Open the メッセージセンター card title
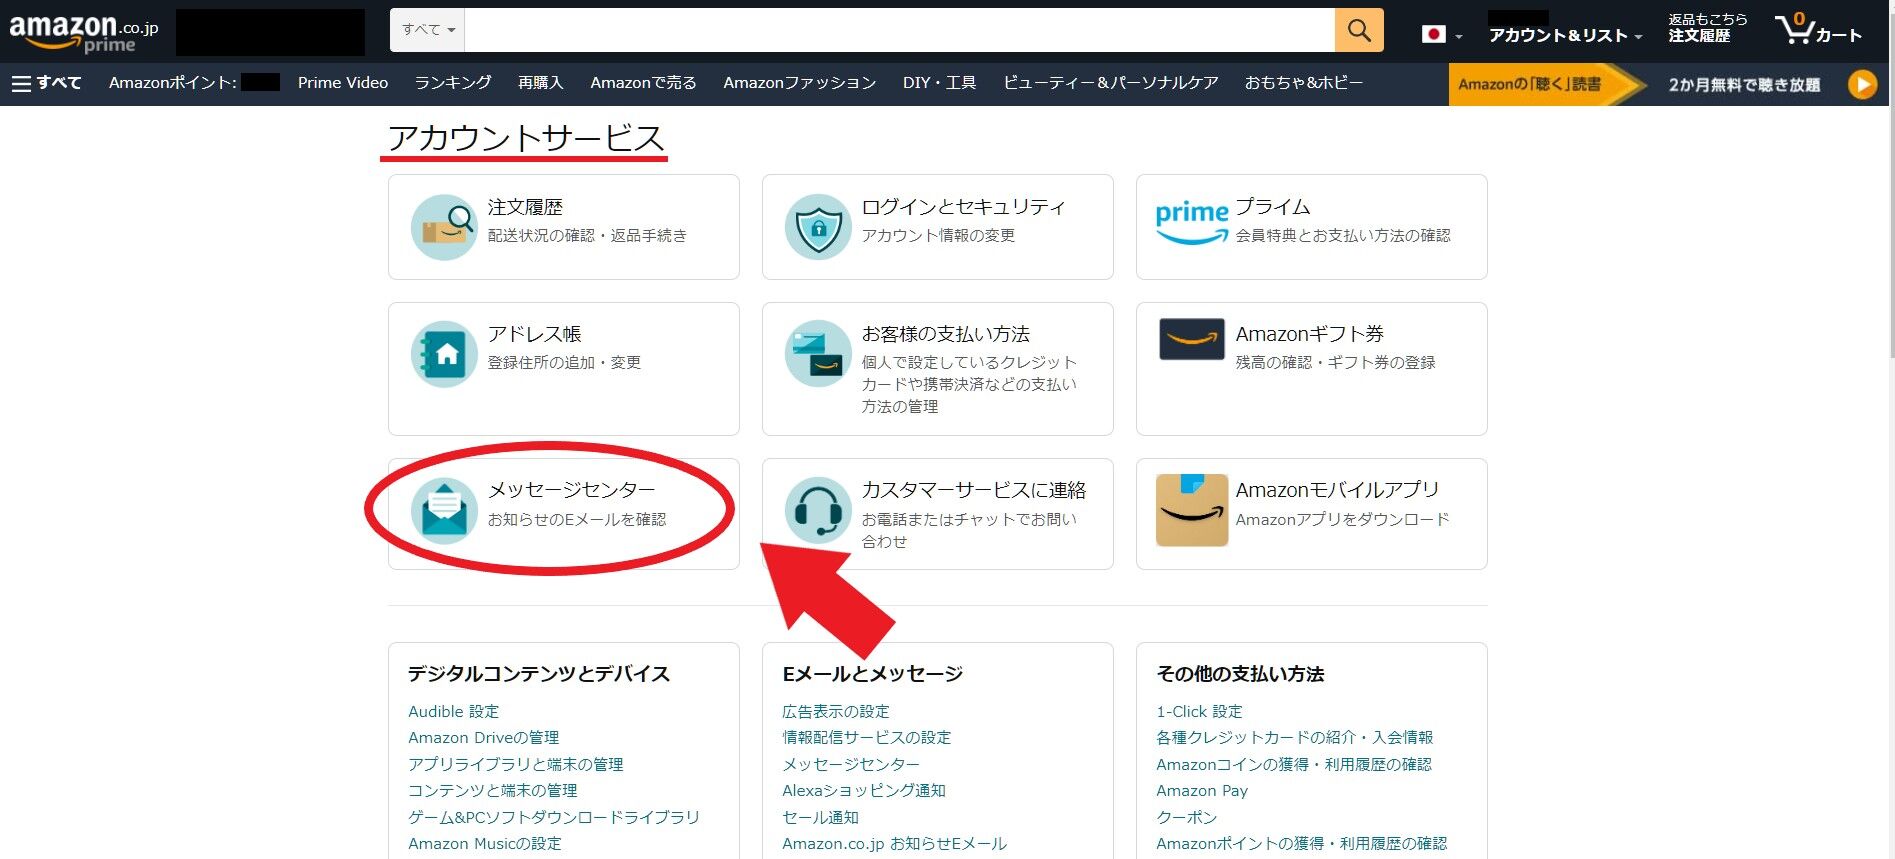Screen dimensions: 1895x859 (571, 490)
